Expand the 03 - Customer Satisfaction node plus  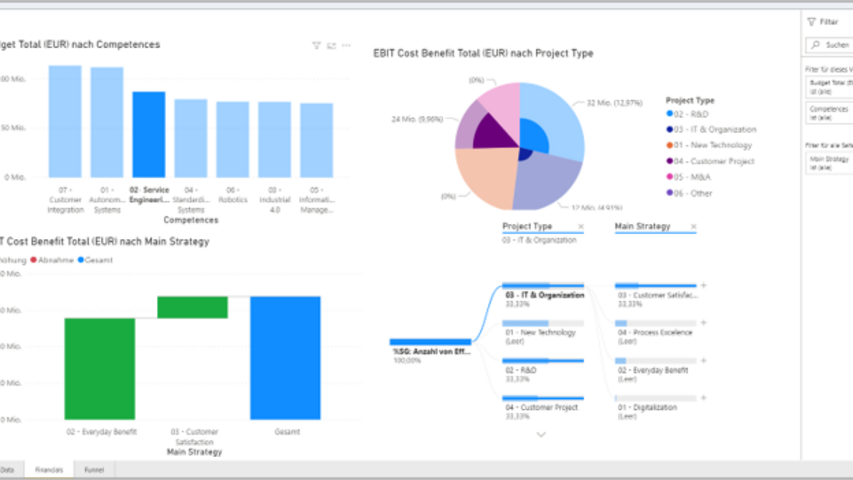point(704,286)
